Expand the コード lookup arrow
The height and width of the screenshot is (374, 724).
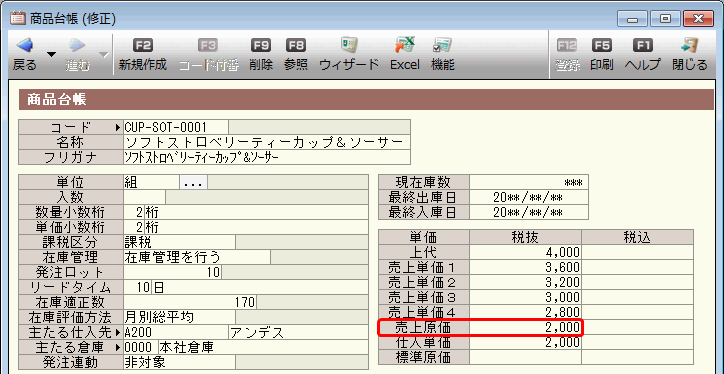(x=119, y=127)
